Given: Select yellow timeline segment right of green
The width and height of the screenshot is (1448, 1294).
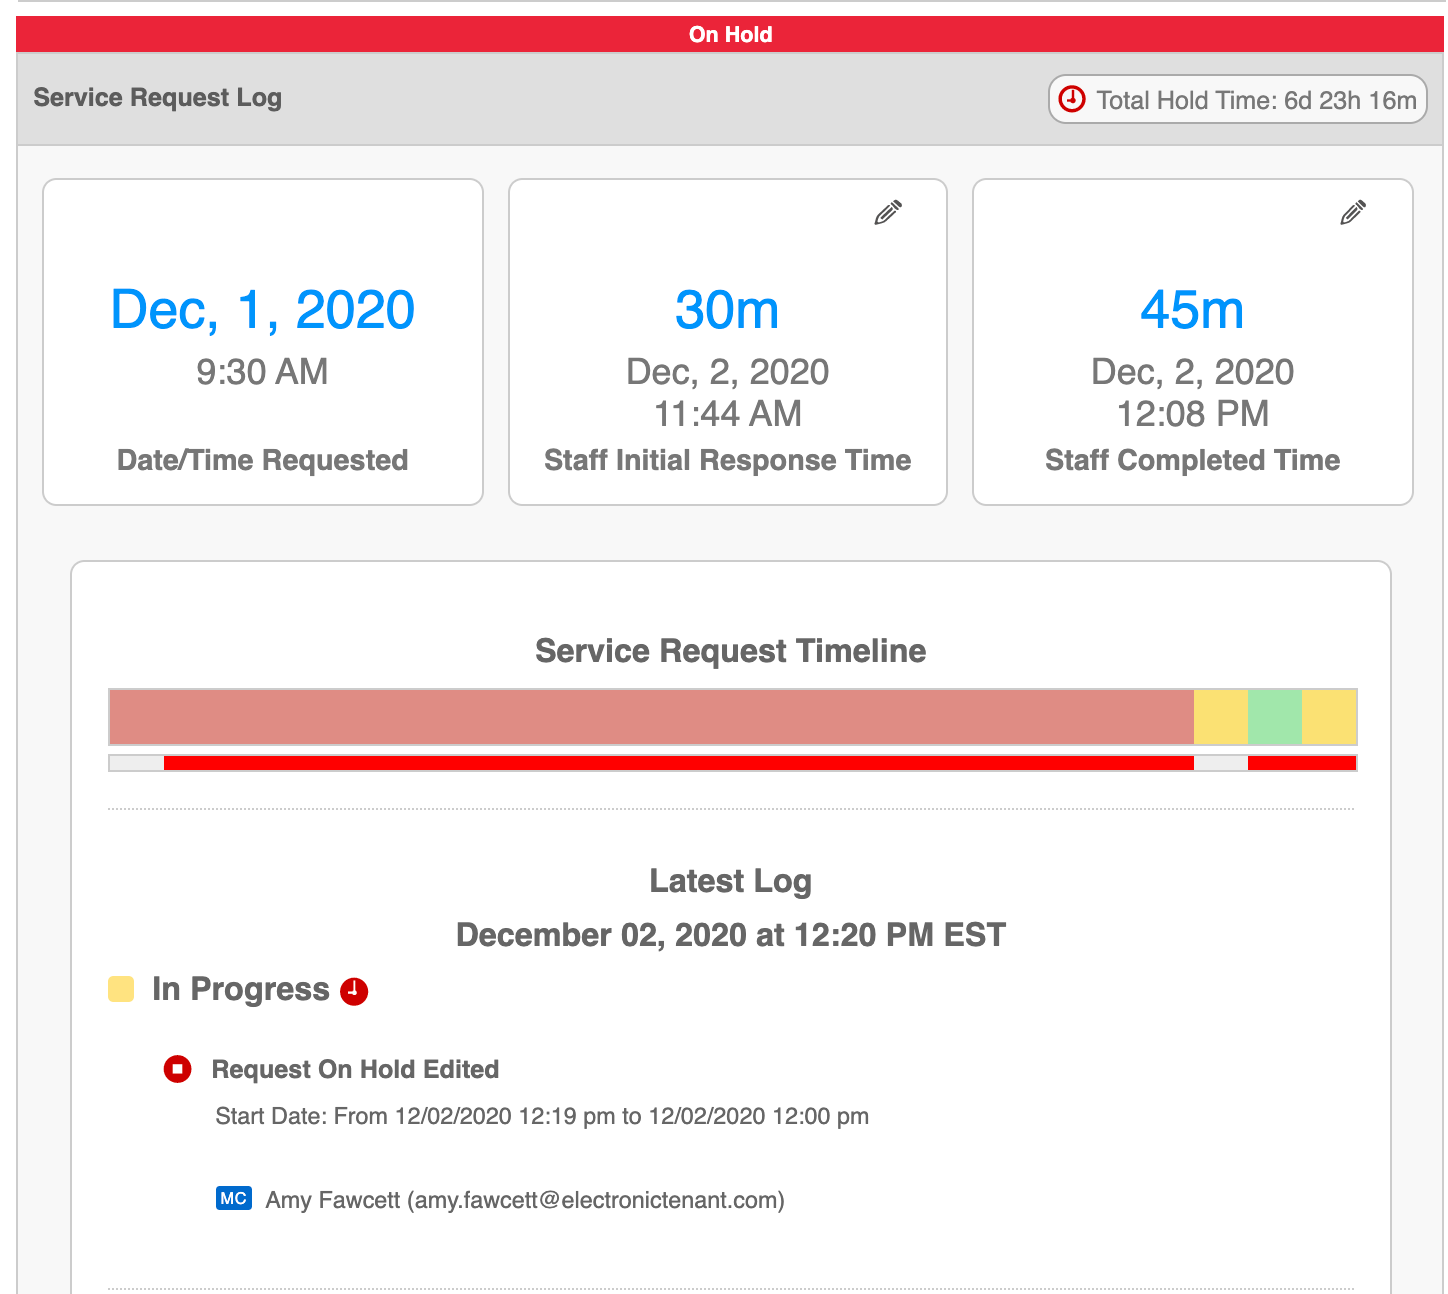Looking at the screenshot, I should click(x=1328, y=717).
